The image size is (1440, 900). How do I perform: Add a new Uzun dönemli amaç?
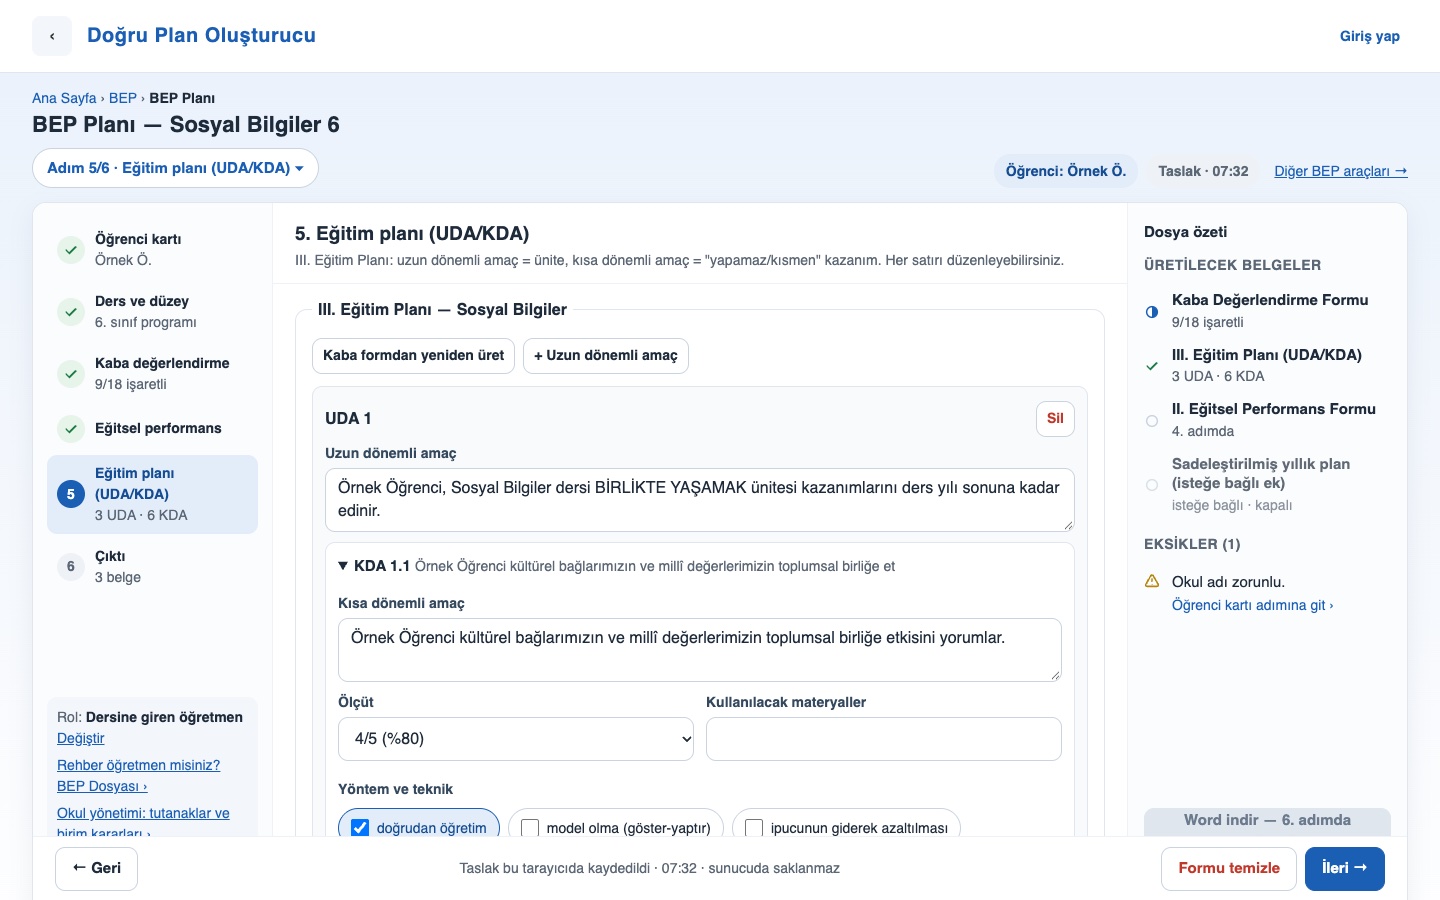point(606,356)
